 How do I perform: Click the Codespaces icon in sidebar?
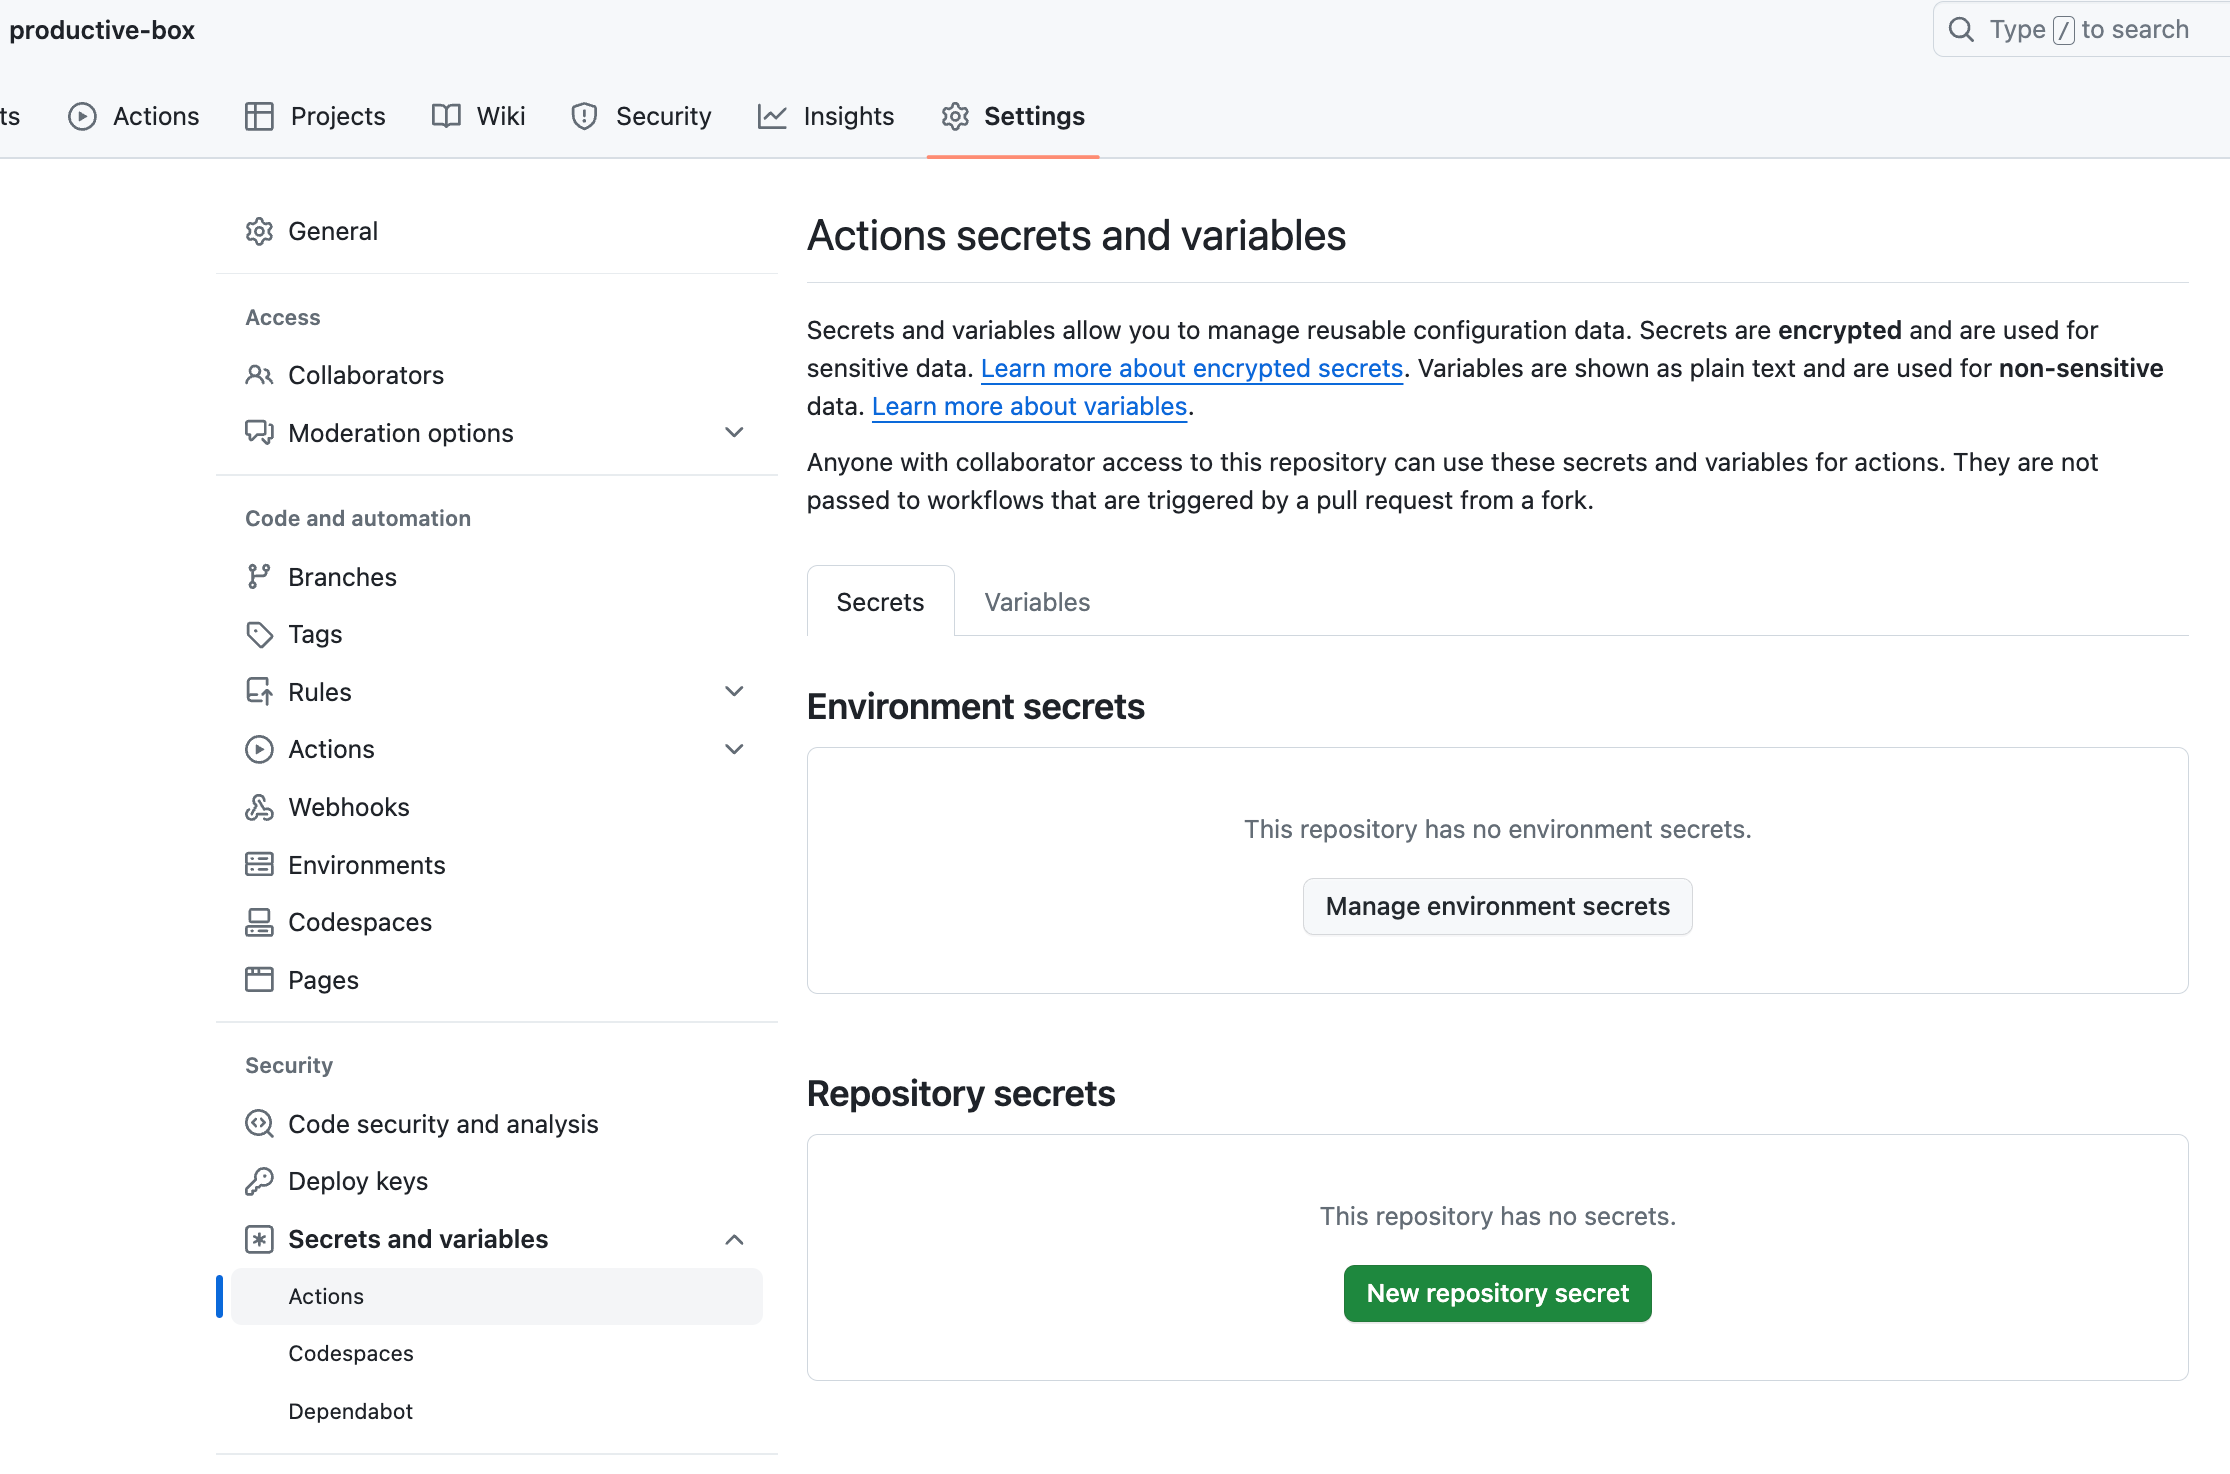[x=259, y=922]
